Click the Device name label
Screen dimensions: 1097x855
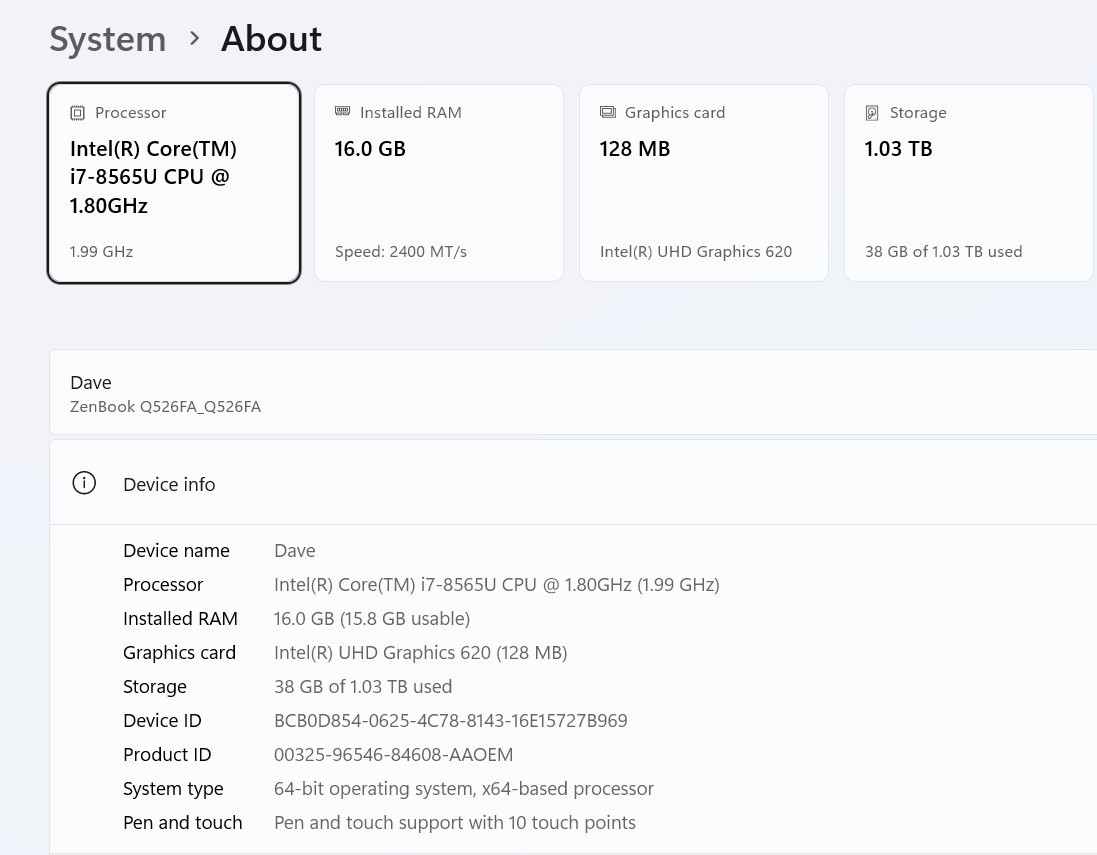click(x=176, y=551)
